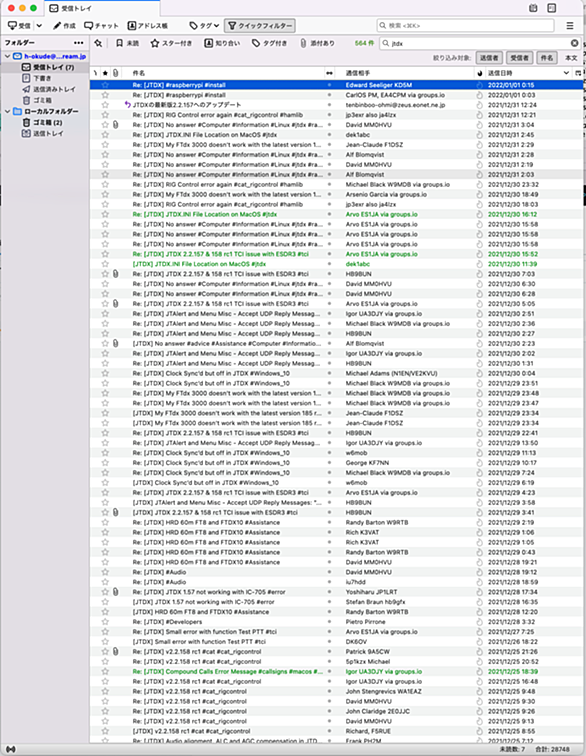Open the アドレス帳 address book
The image size is (586, 756).
147,26
